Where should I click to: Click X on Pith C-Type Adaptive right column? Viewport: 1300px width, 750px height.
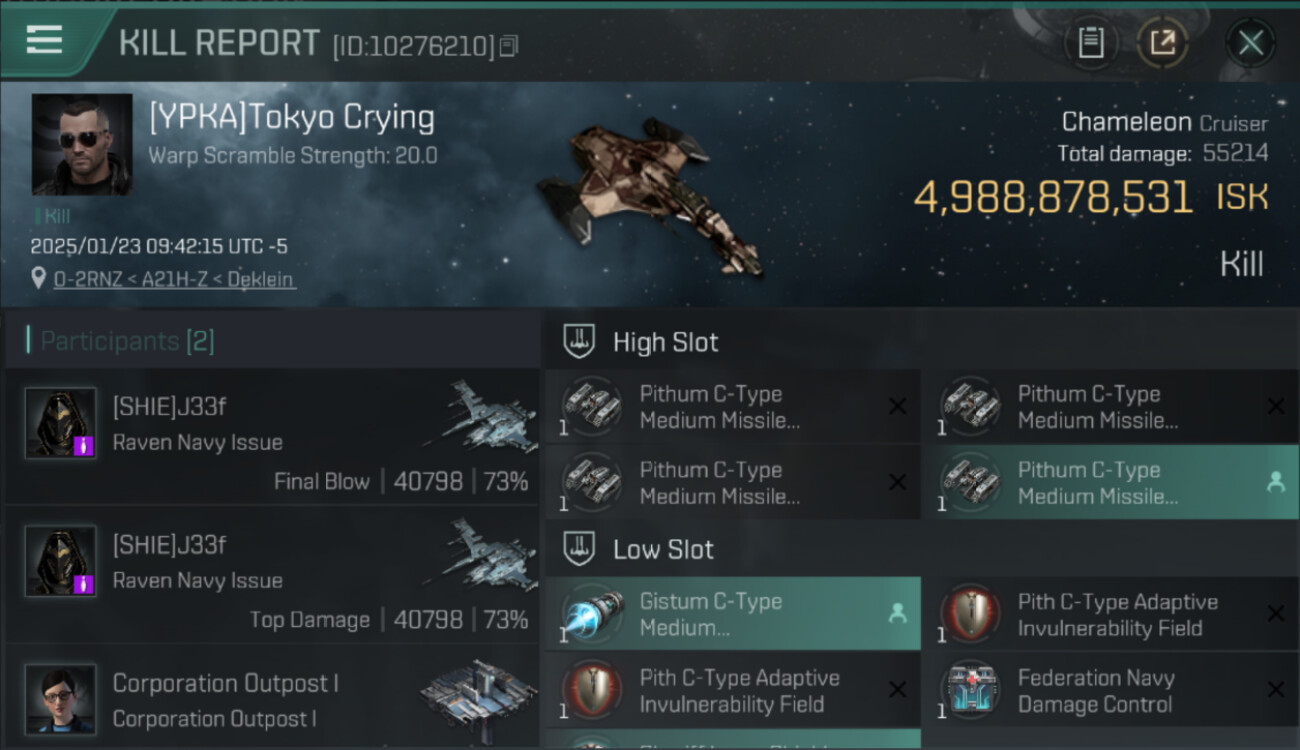coord(1275,614)
